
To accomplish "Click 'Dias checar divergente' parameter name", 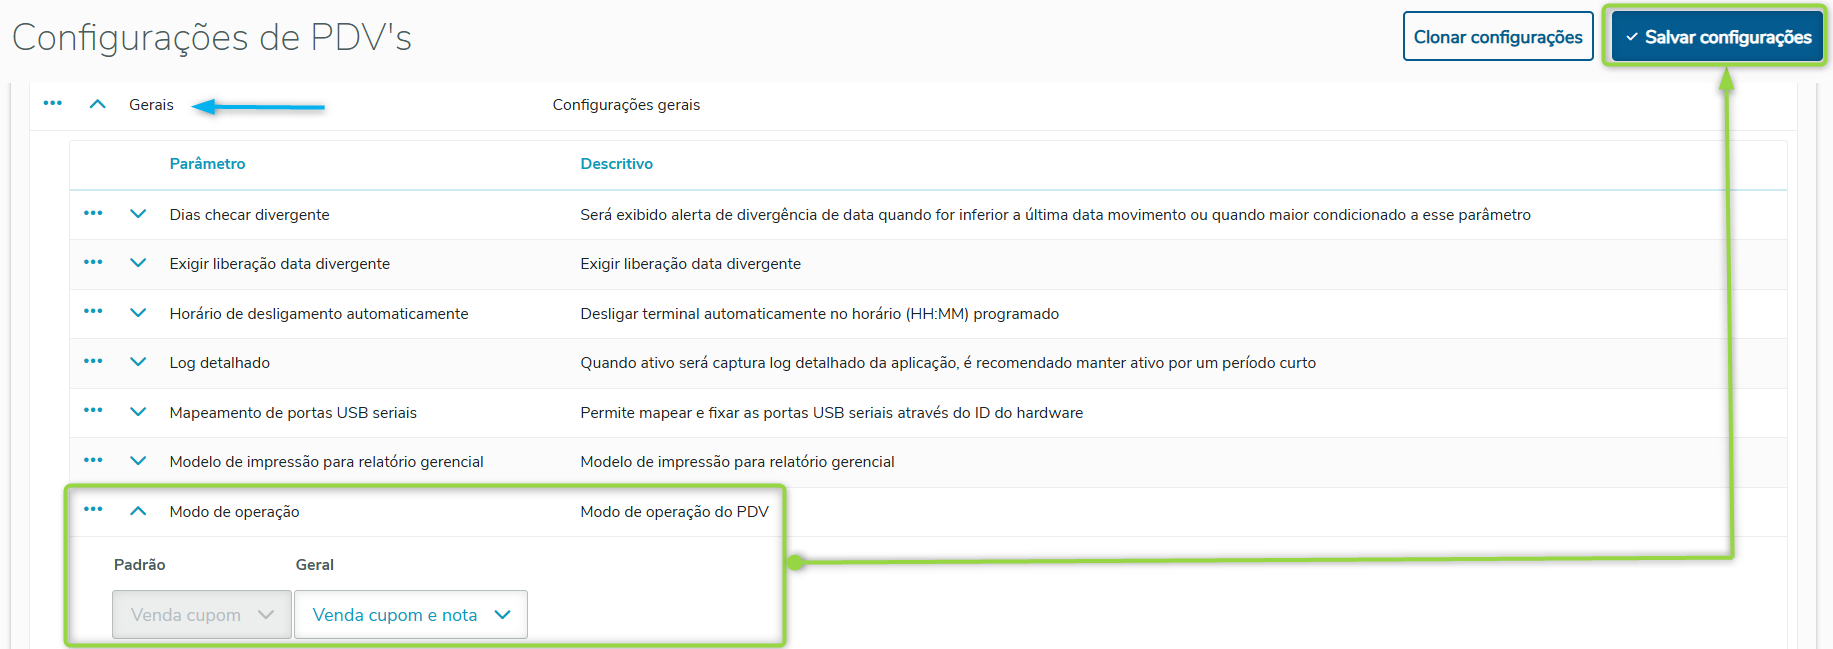I will (249, 215).
